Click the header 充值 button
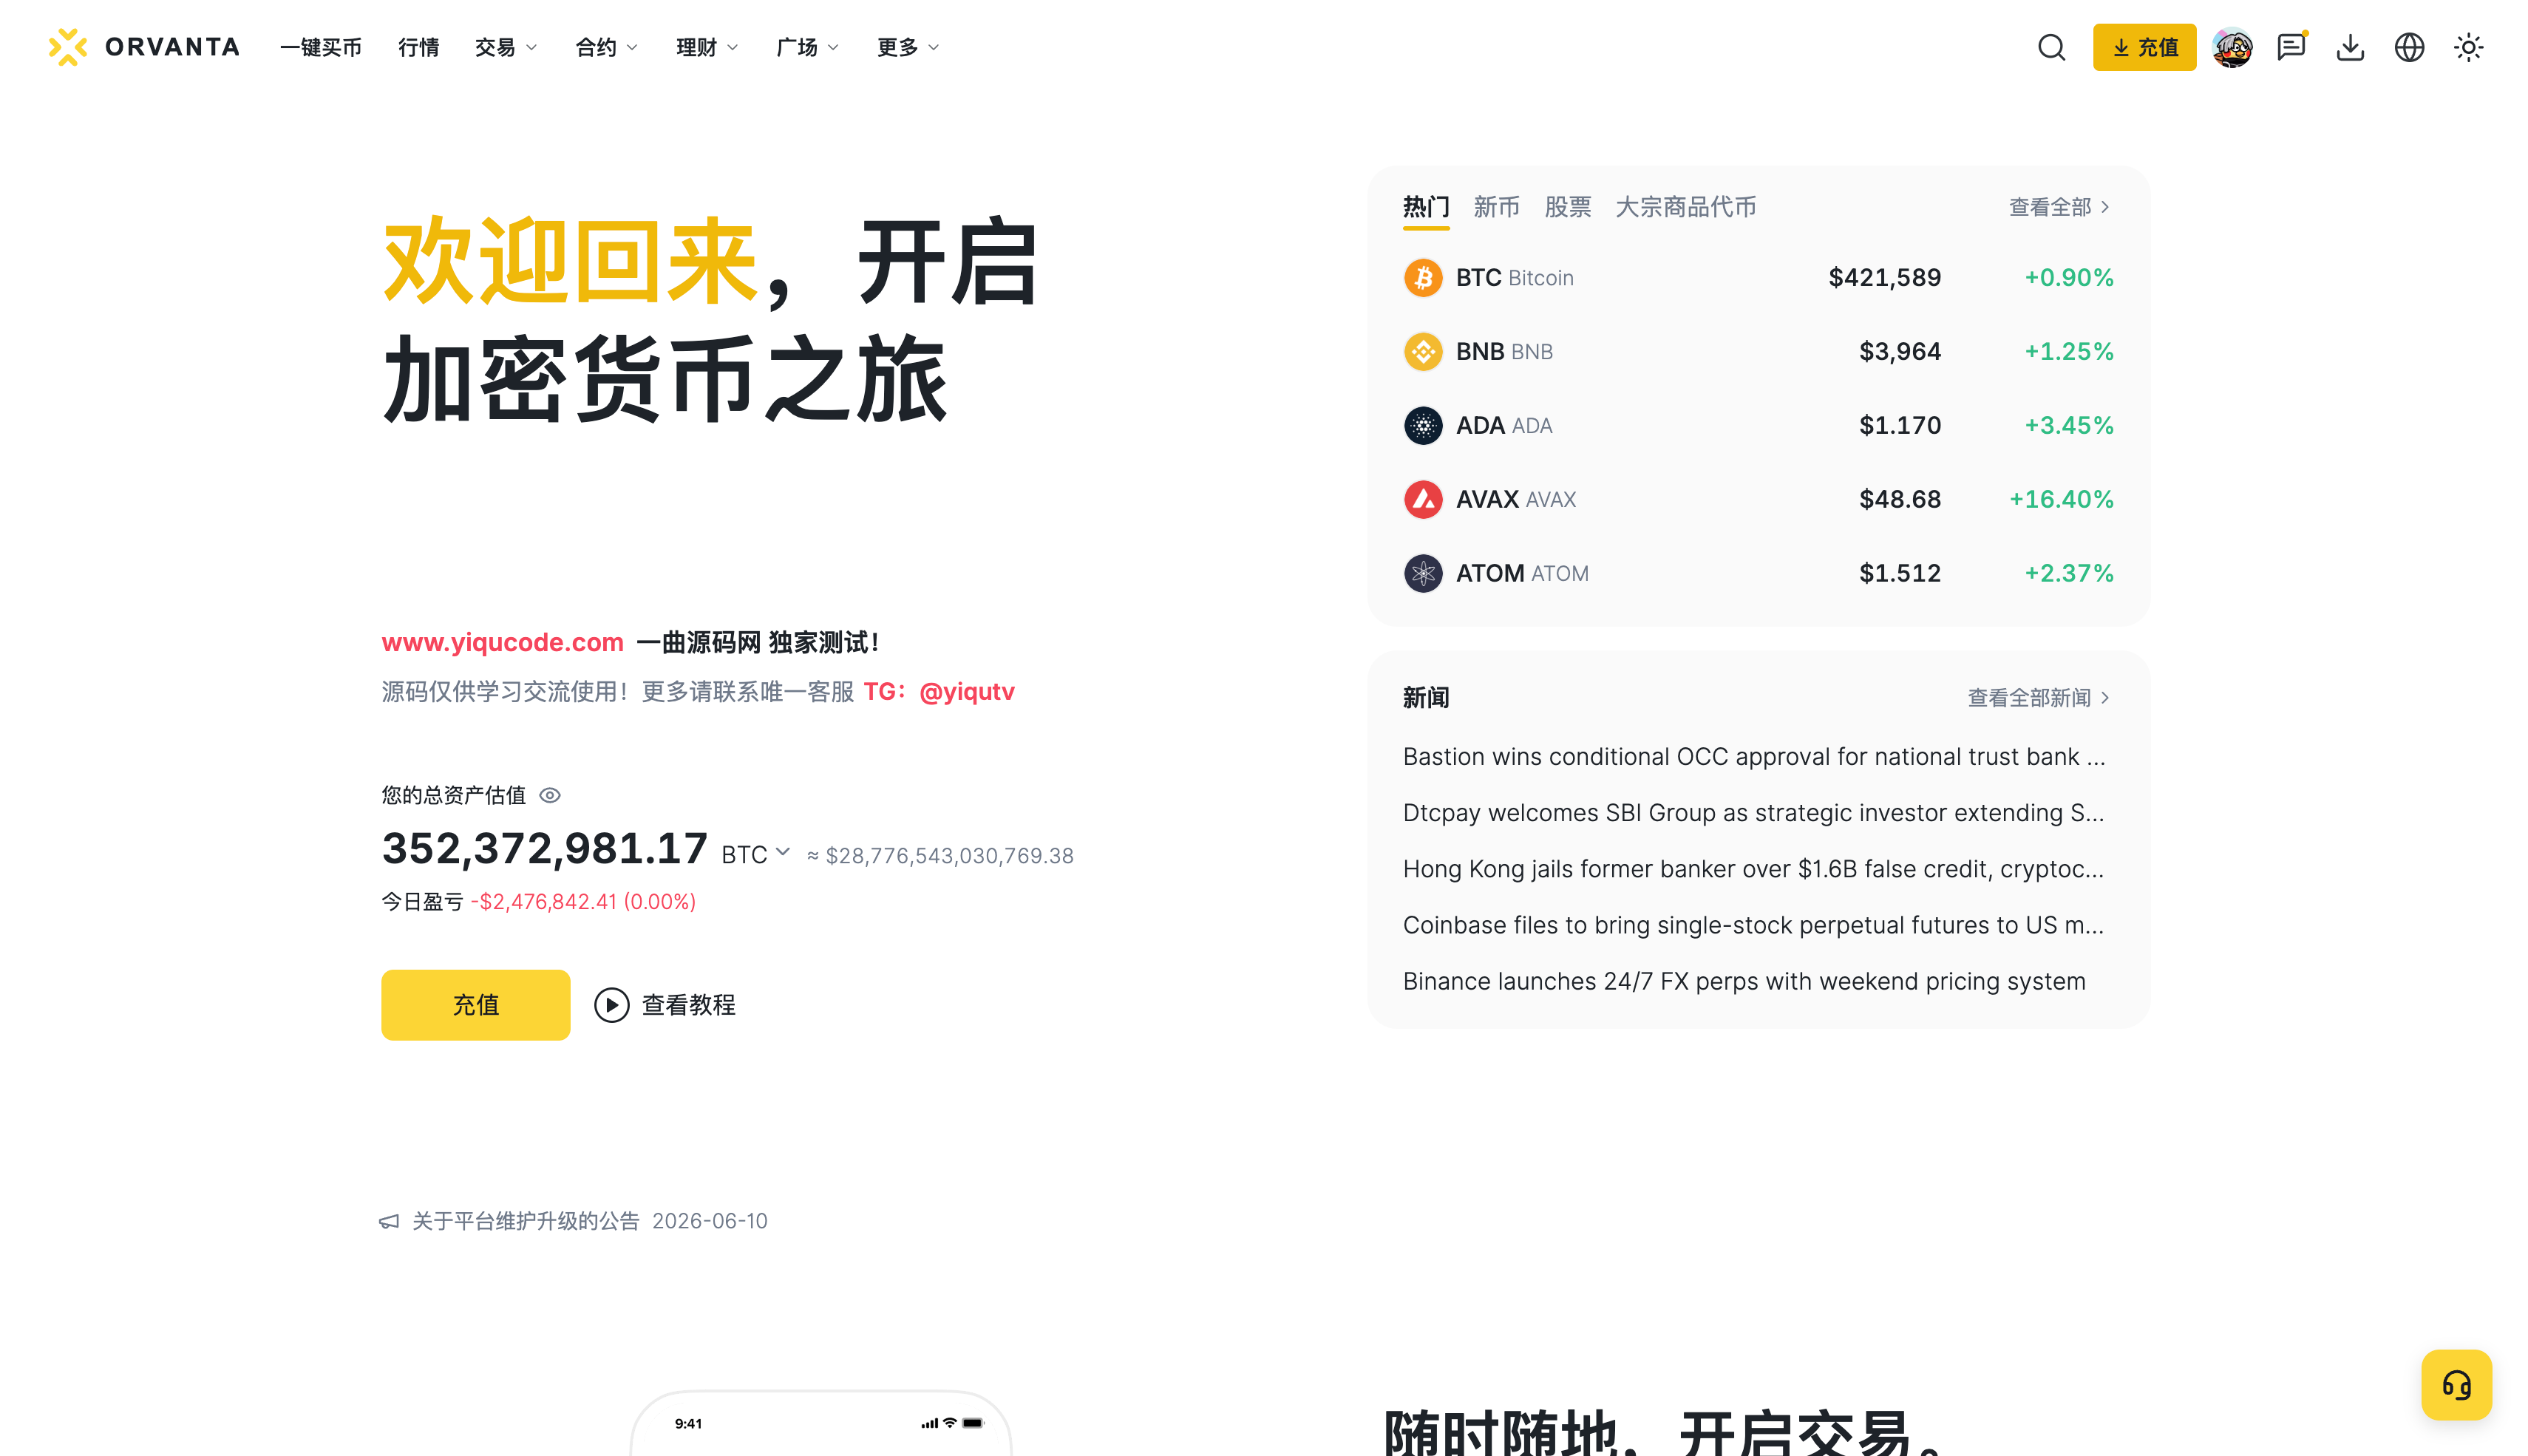 tap(2144, 47)
